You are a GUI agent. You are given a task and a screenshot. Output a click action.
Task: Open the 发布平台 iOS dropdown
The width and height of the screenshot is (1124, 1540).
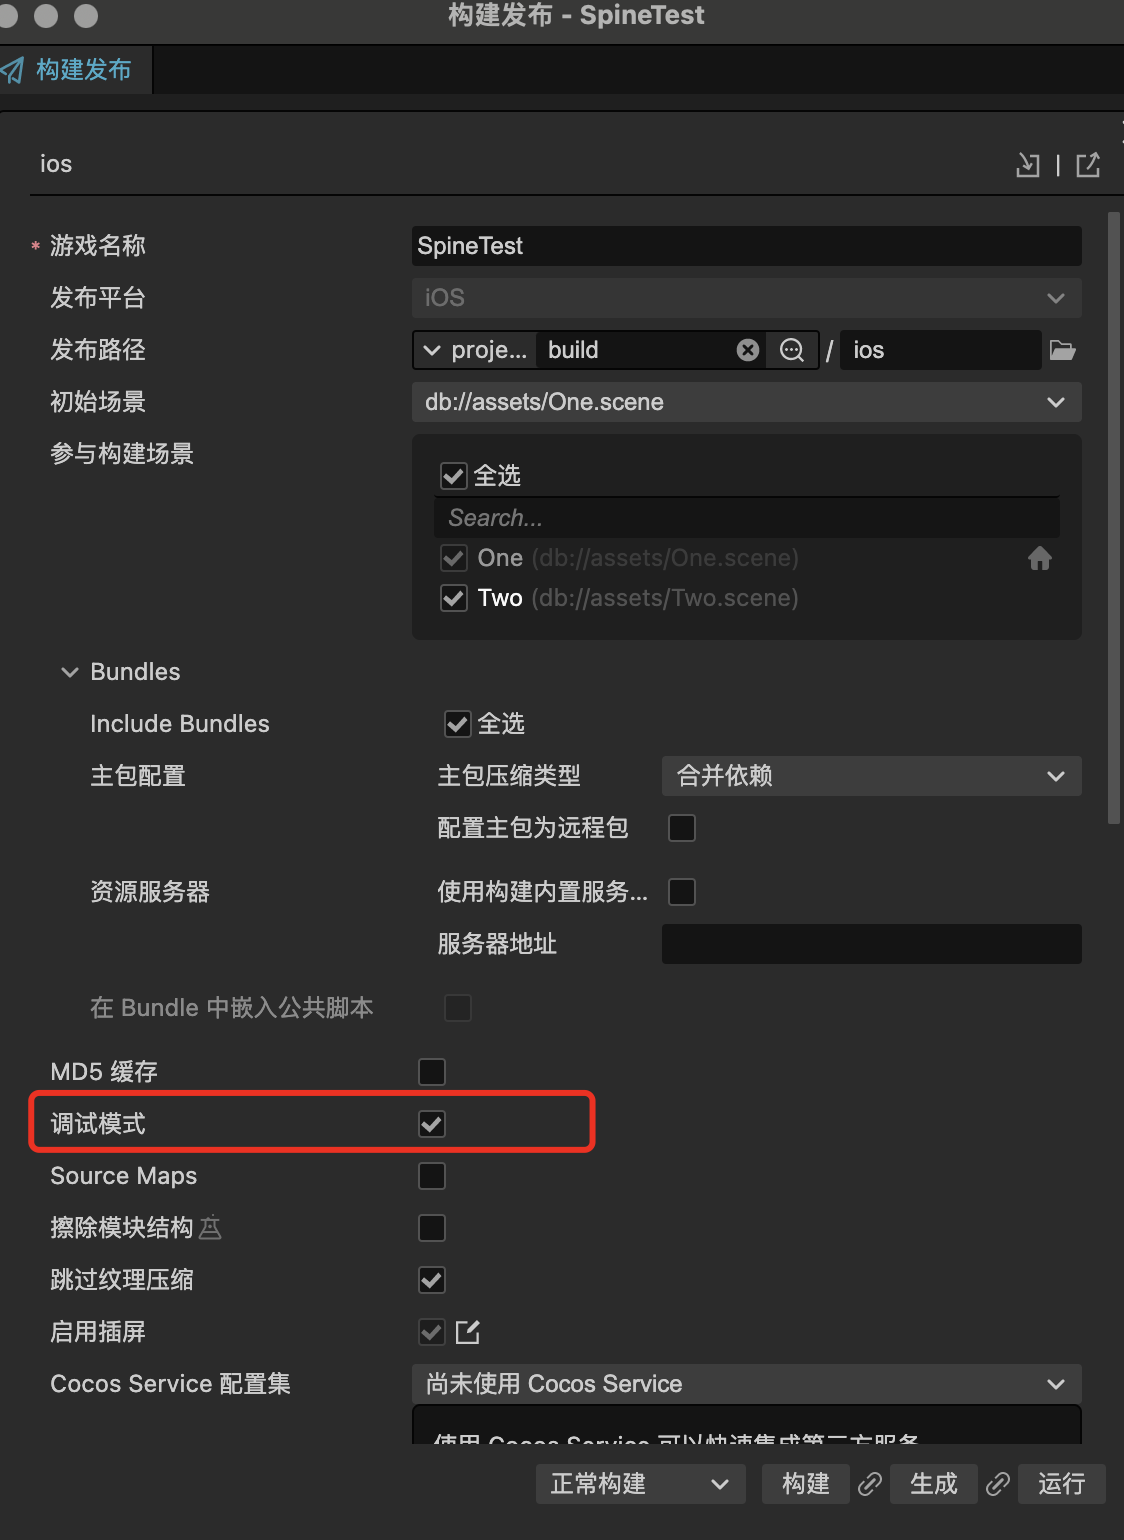(747, 298)
